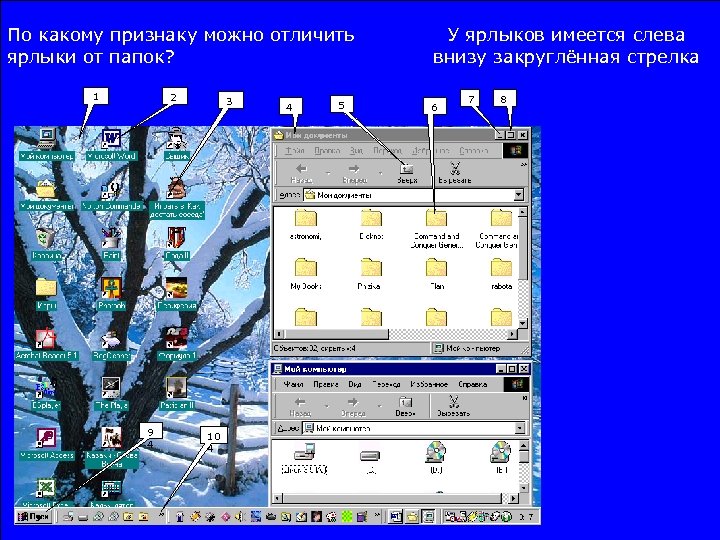Image resolution: width=720 pixels, height=540 pixels.
Task: Open the Диск 3,5 (A:) floppy drive
Action: (x=304, y=458)
